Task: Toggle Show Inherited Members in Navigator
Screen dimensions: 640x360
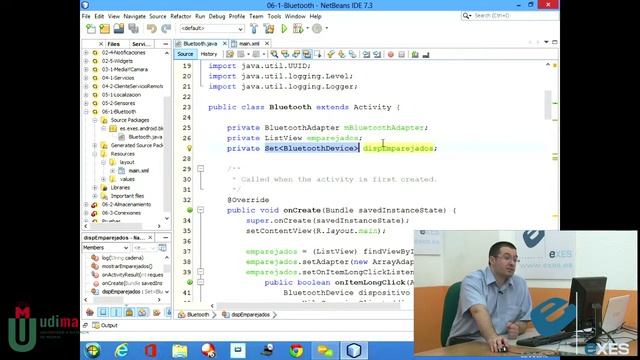Action: pos(90,313)
